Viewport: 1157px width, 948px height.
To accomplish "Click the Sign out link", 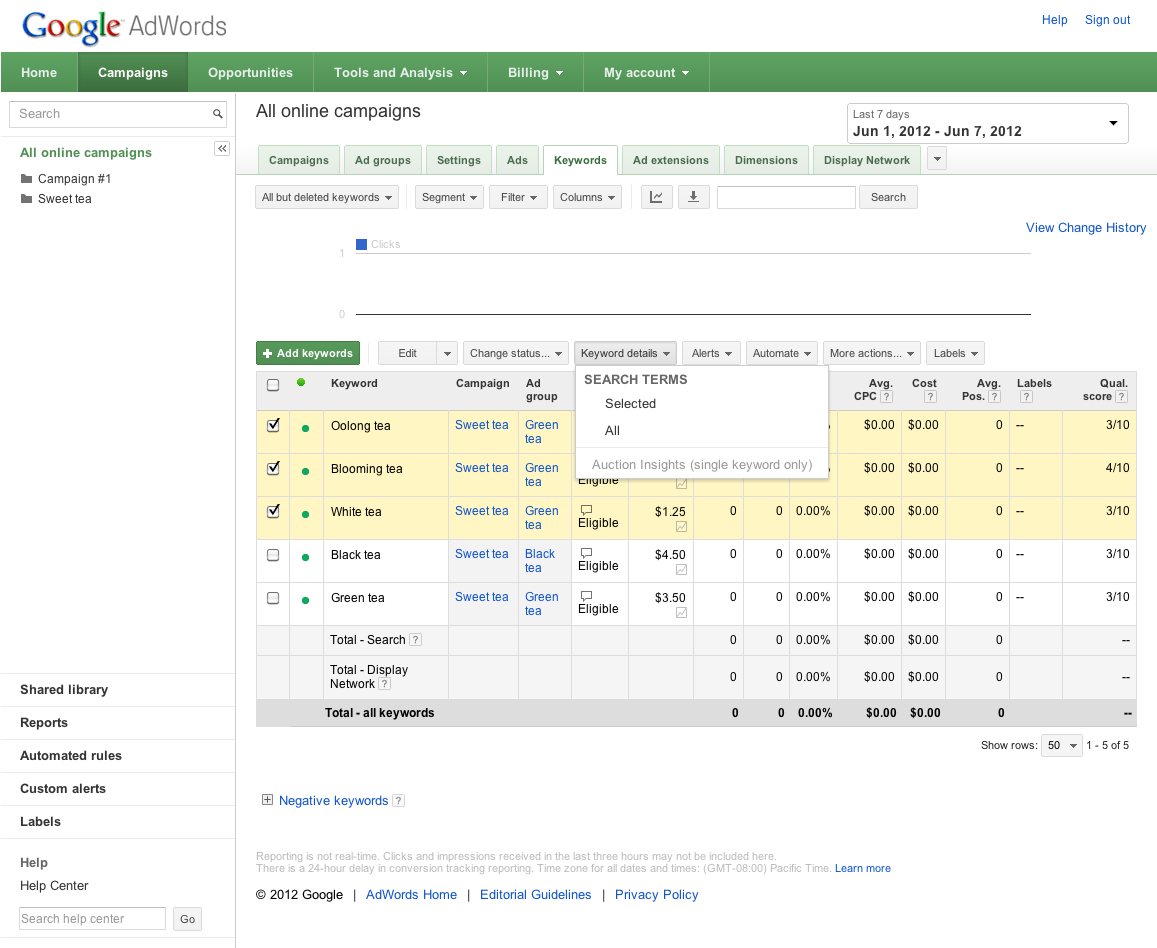I will click(x=1108, y=20).
